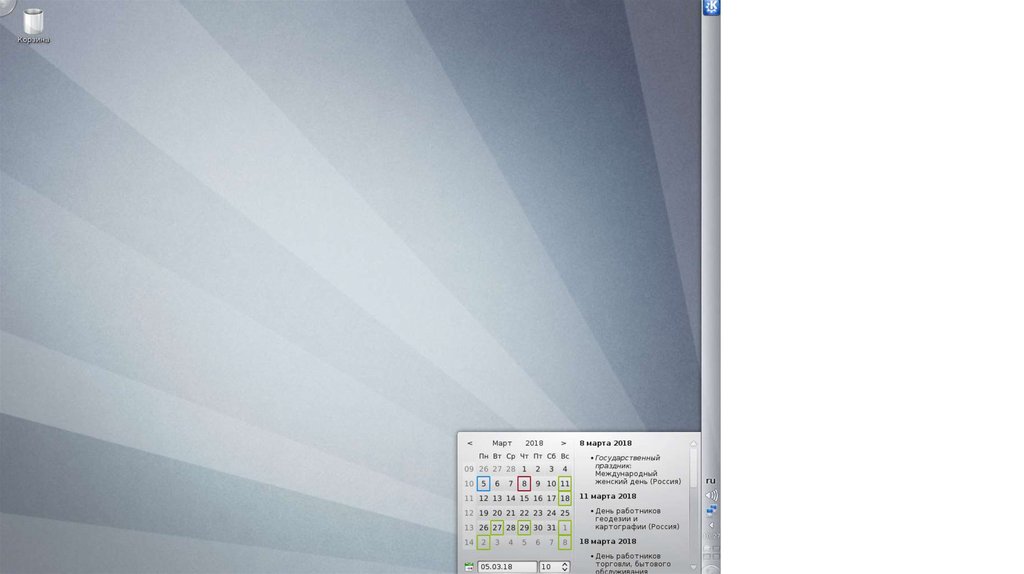This screenshot has width=1024, height=574.
Task: Click the events list scrollbar thumb
Action: 694,468
